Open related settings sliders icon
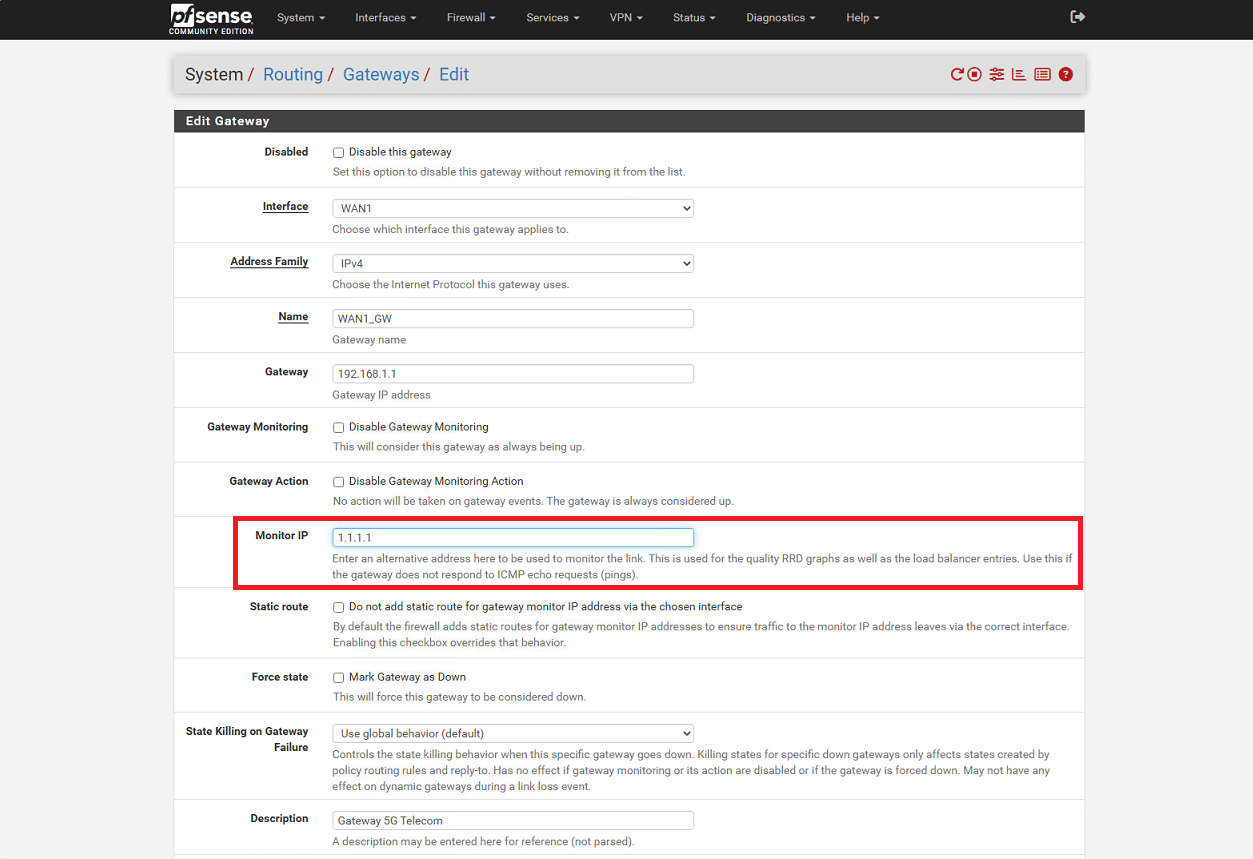 (997, 75)
